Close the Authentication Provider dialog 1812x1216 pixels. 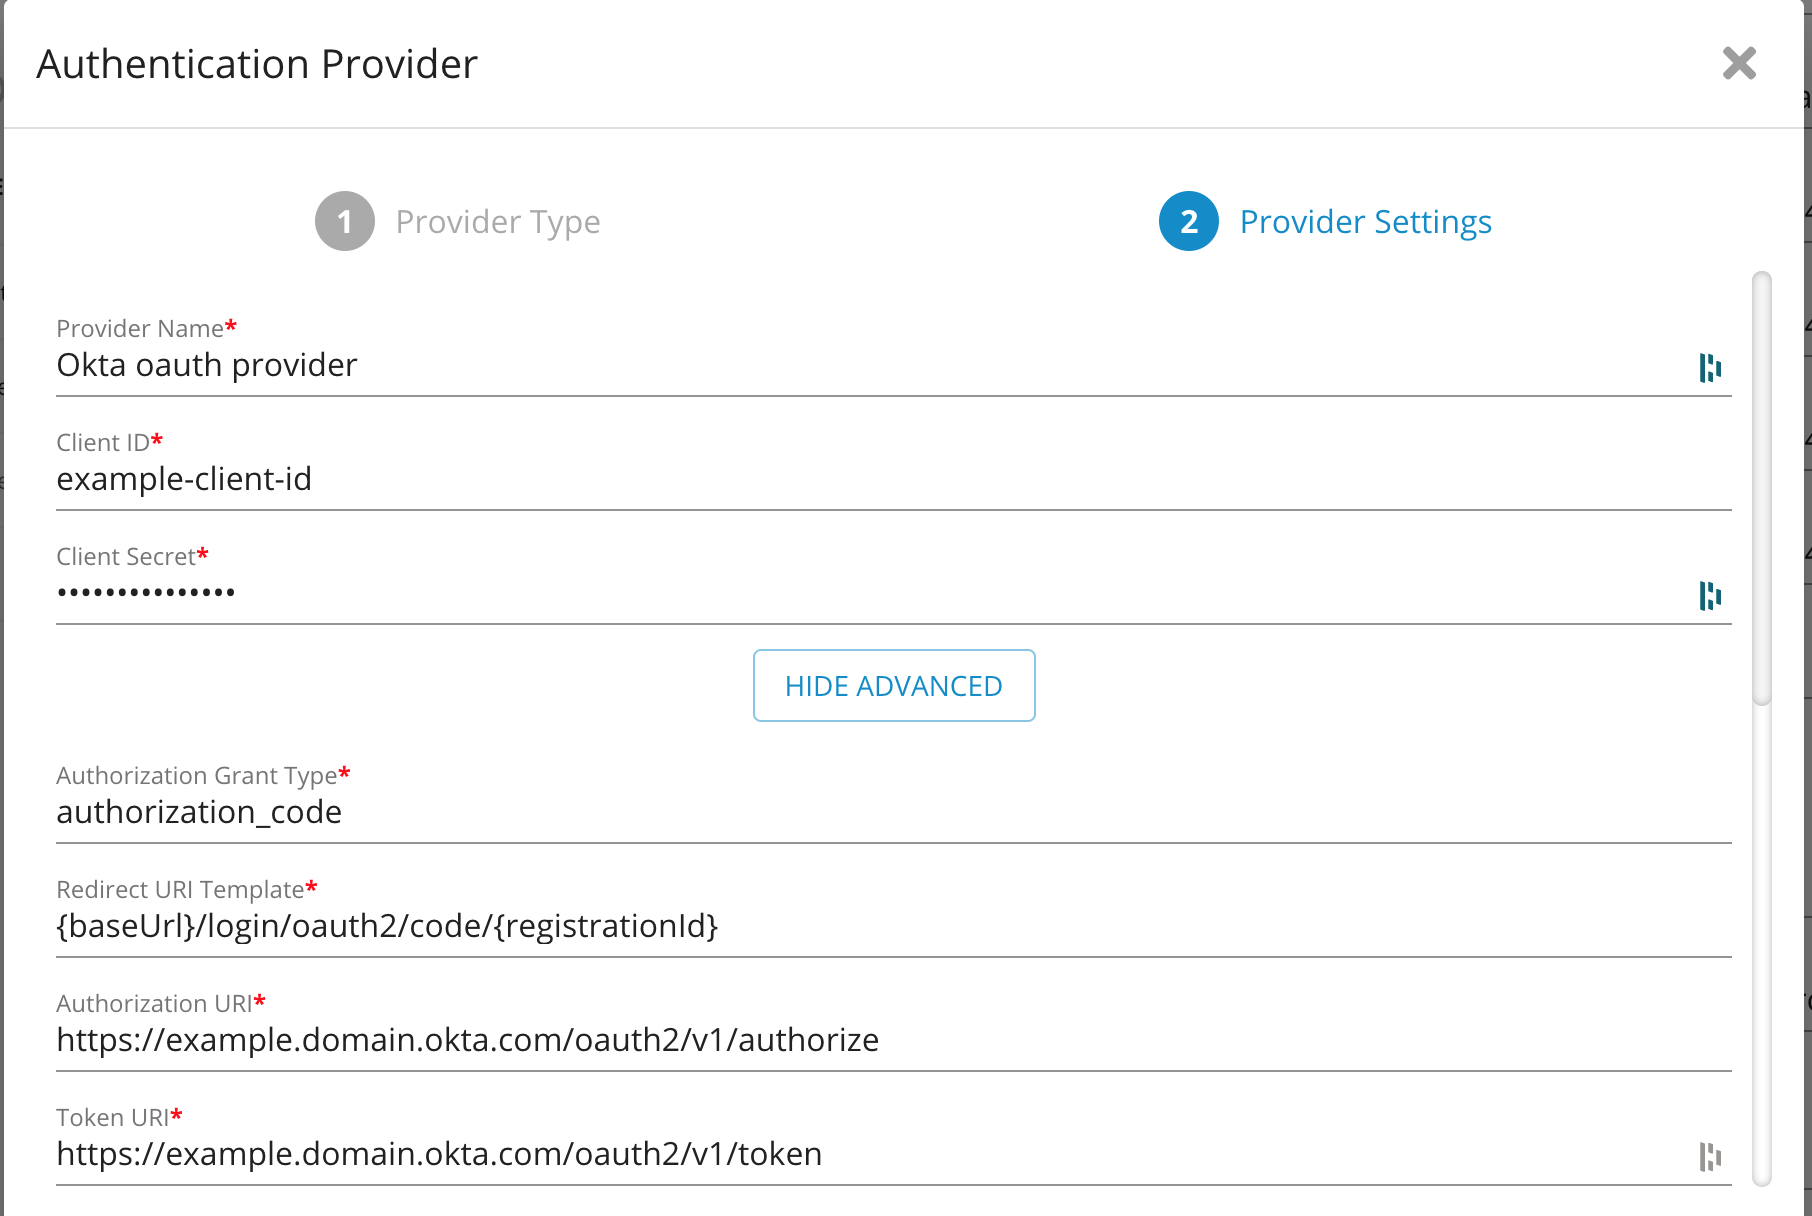tap(1739, 64)
